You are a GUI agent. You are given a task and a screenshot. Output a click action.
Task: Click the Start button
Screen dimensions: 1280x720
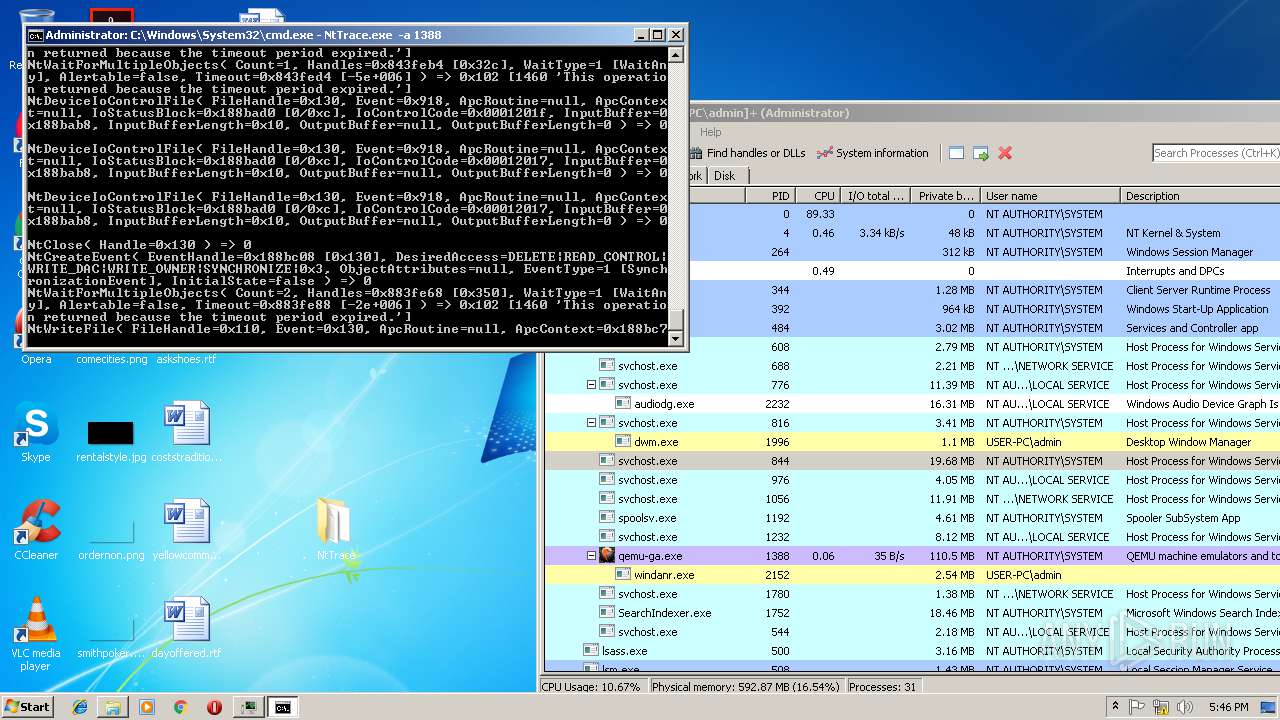(28, 707)
